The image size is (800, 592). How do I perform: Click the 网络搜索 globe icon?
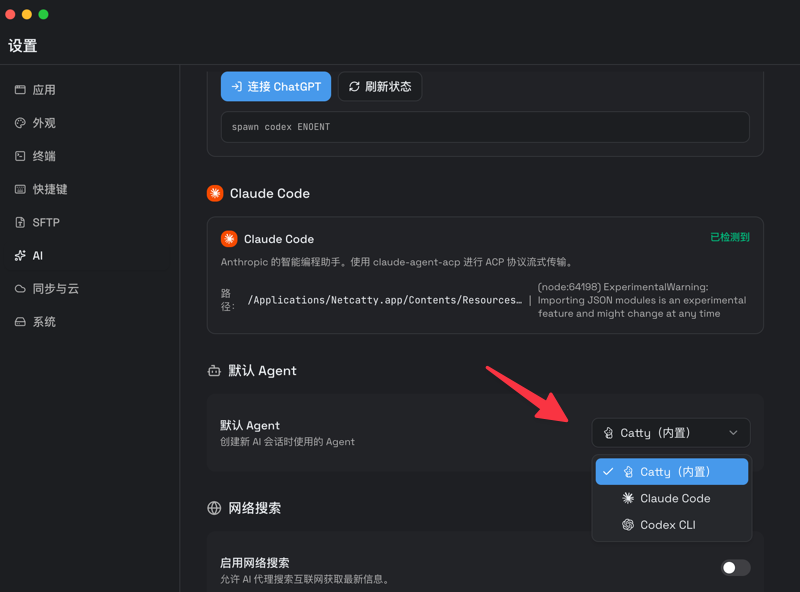214,508
